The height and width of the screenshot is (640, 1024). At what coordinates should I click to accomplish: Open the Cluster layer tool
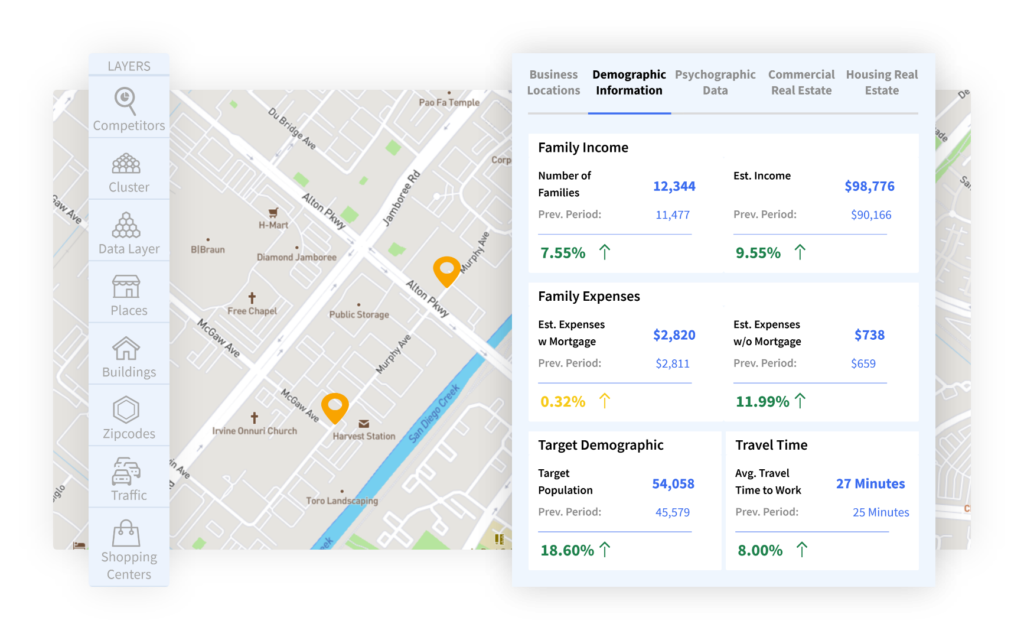(x=128, y=163)
